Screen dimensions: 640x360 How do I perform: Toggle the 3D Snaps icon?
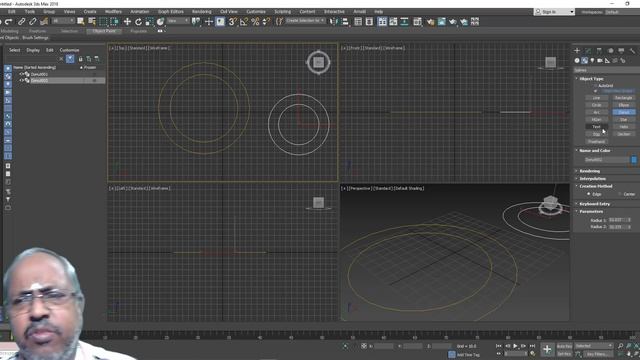click(x=233, y=22)
